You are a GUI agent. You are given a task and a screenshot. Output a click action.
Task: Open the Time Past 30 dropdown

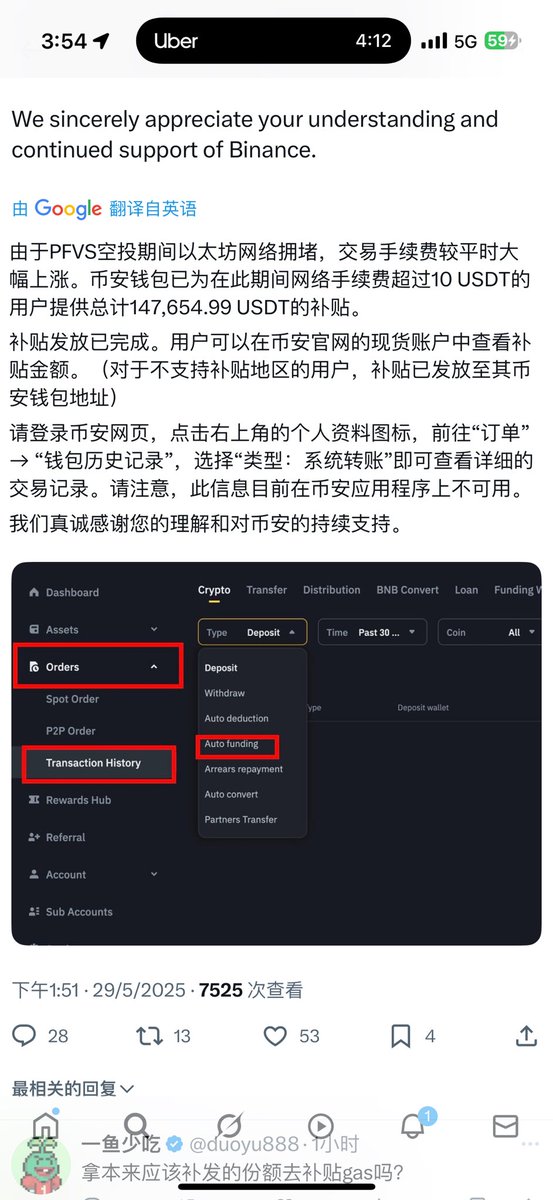click(x=373, y=632)
